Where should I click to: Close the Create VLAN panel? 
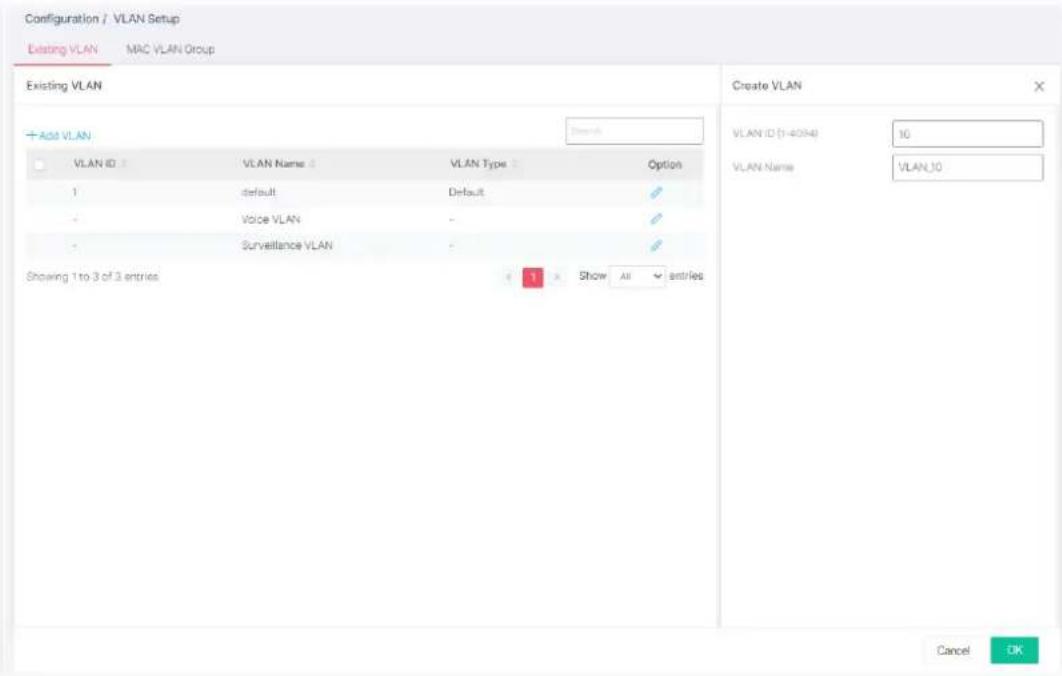tap(1039, 86)
